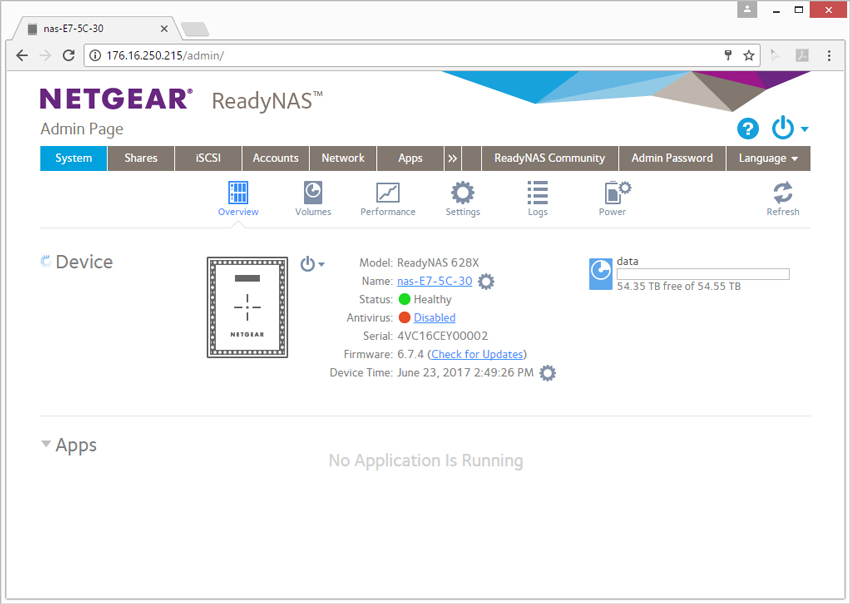The width and height of the screenshot is (850, 604).
Task: Click the firmware version 6.7.4
Action: coord(410,355)
